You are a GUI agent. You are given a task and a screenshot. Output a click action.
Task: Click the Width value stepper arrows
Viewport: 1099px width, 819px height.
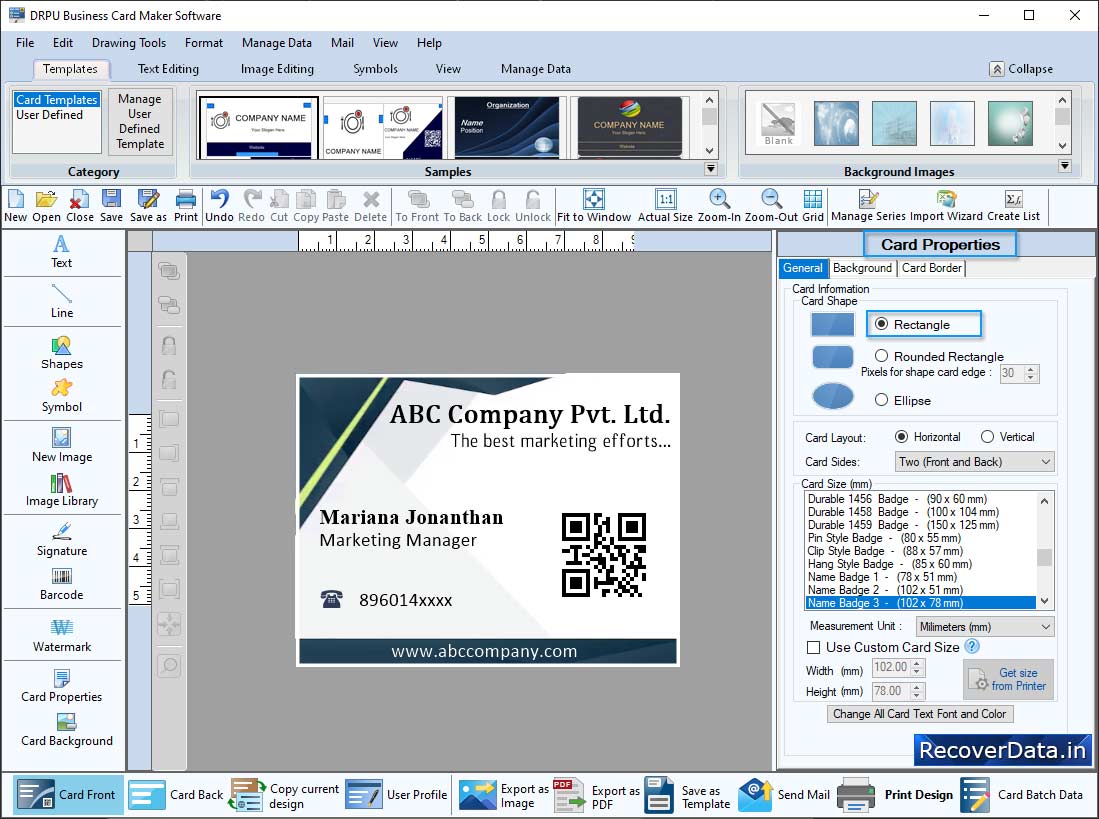(x=917, y=668)
